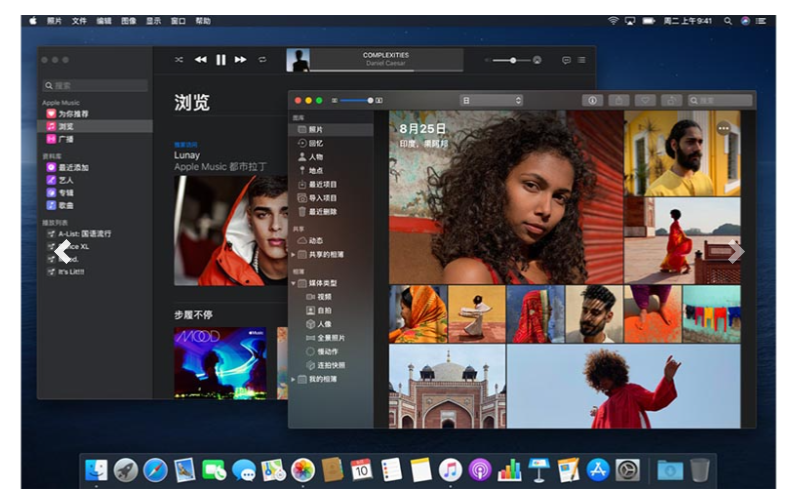This screenshot has width=788, height=498.
Task: Open the A-List: 国语流行 playlist
Action: coord(79,234)
